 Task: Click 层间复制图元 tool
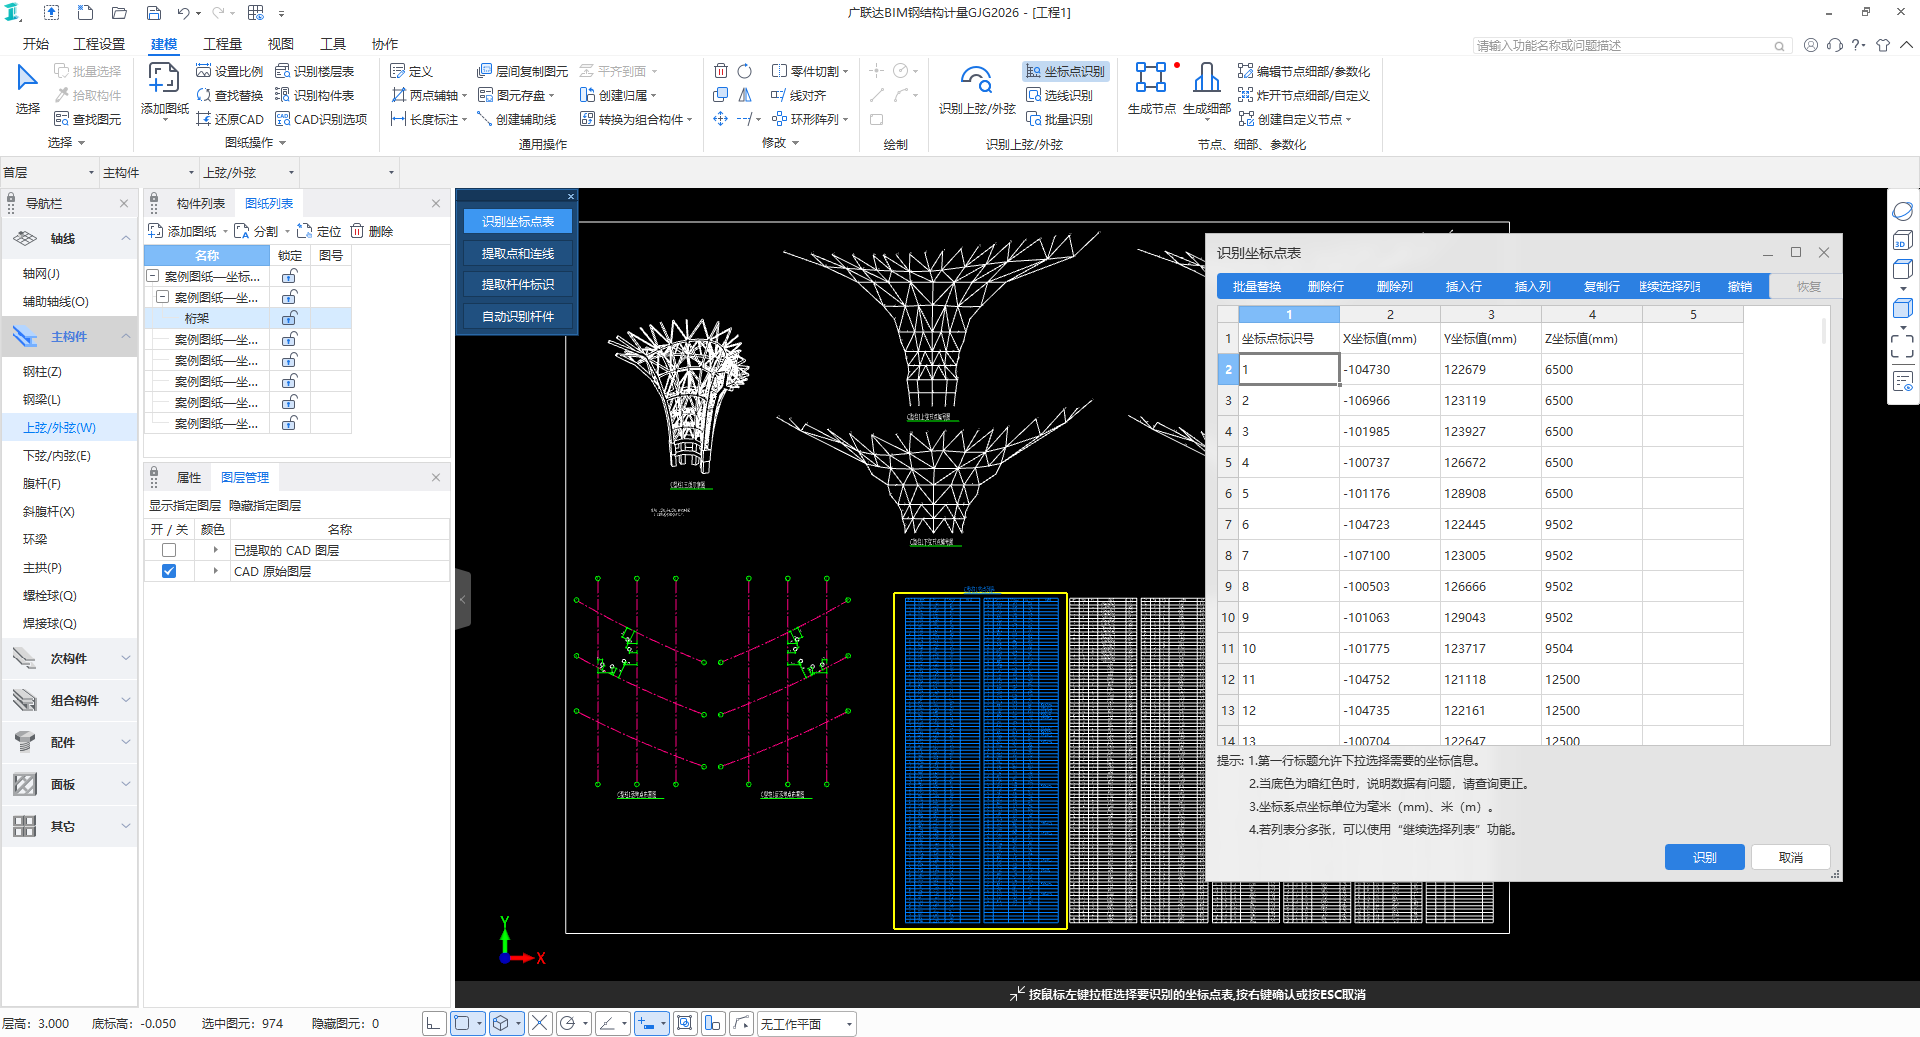522,71
